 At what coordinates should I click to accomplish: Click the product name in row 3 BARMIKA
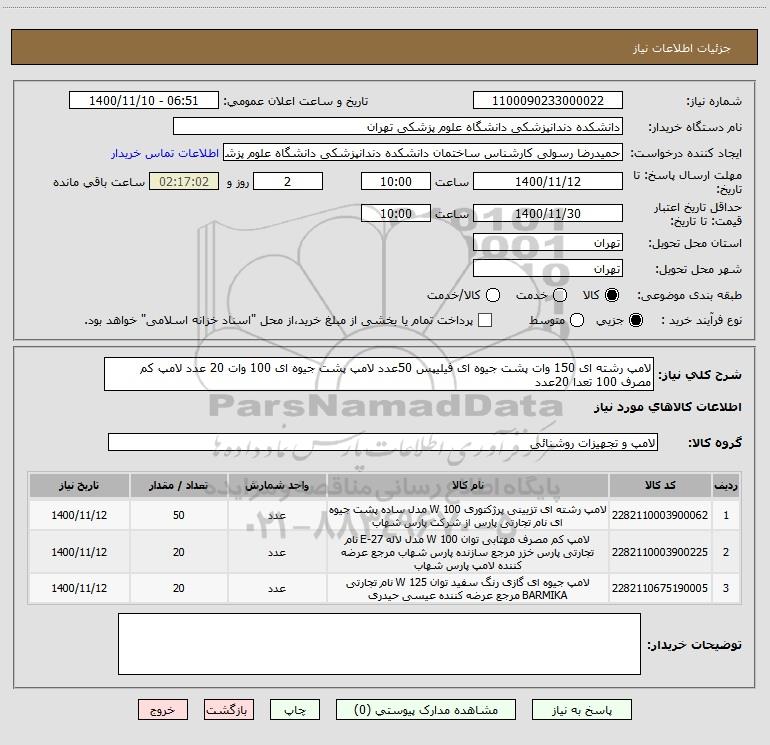pos(468,589)
